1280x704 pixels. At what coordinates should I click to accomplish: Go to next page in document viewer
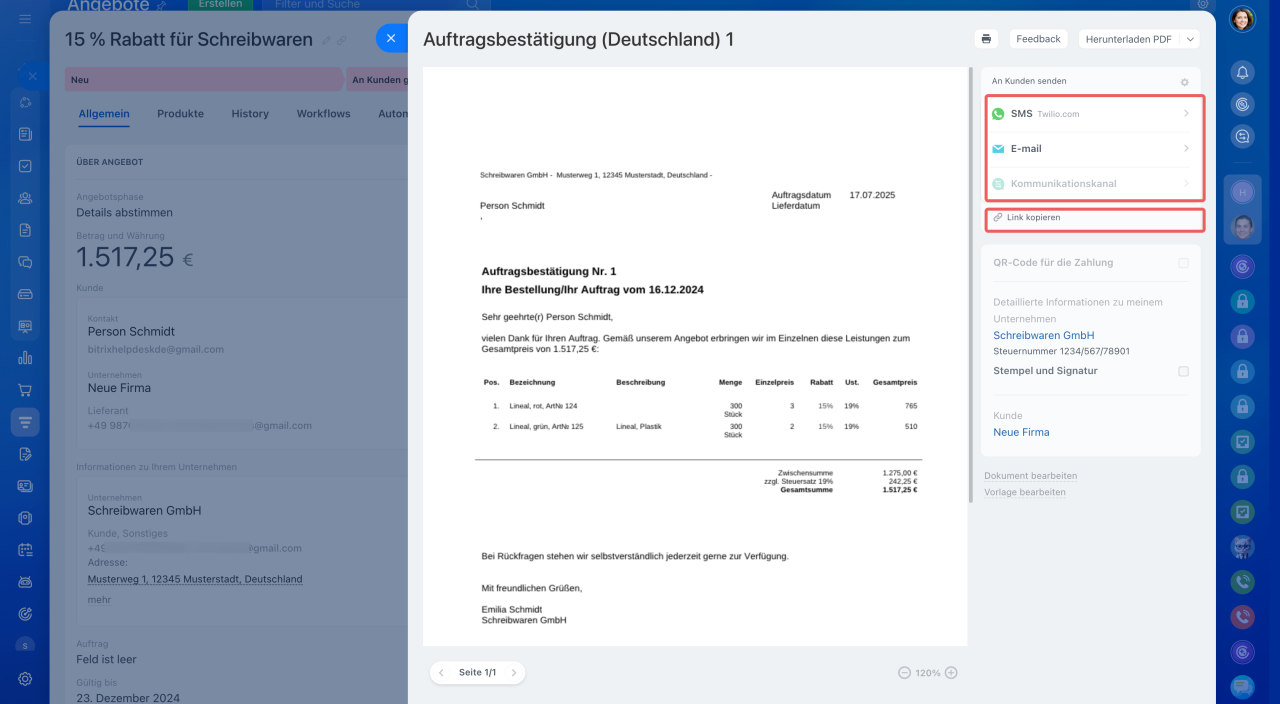pos(514,673)
